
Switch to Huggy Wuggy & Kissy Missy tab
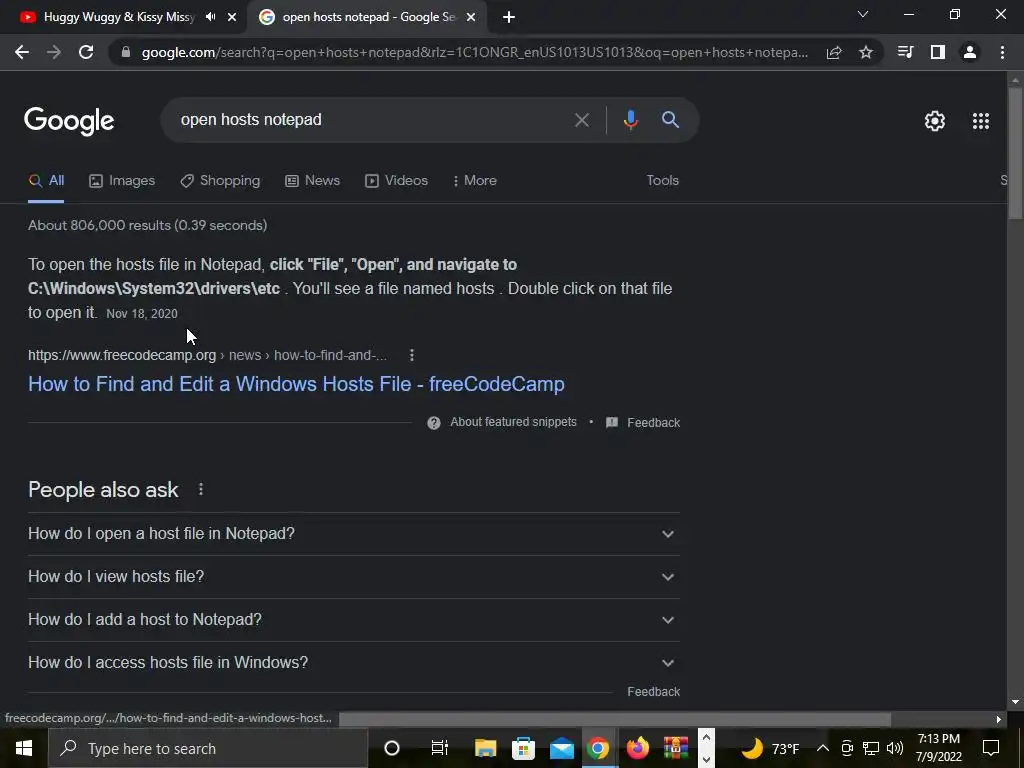click(x=119, y=17)
